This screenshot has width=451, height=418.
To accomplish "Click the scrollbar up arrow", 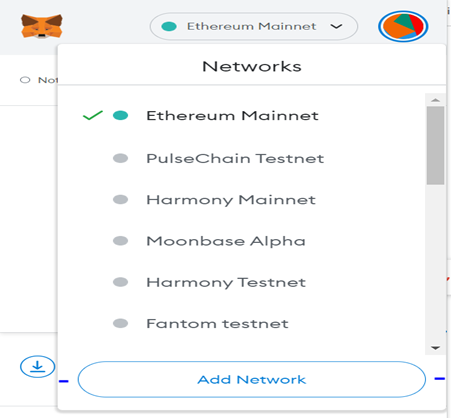I will pos(435,100).
